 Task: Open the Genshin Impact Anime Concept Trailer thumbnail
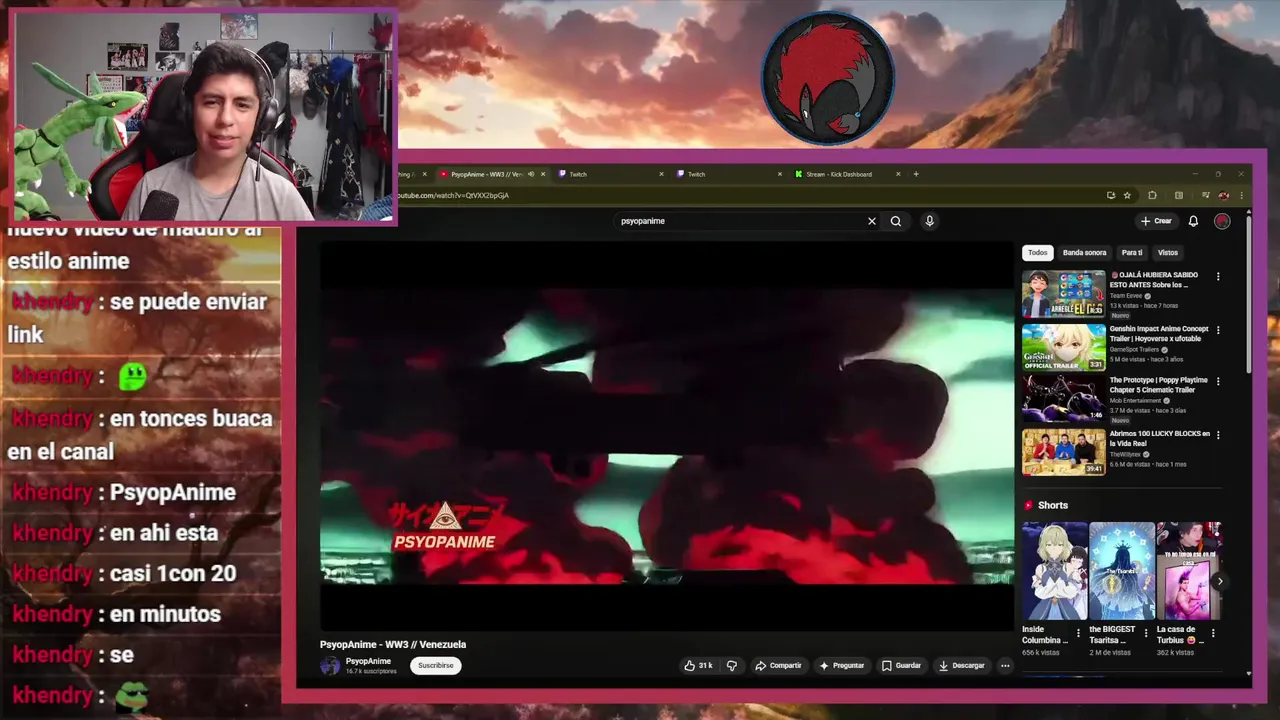pos(1063,347)
